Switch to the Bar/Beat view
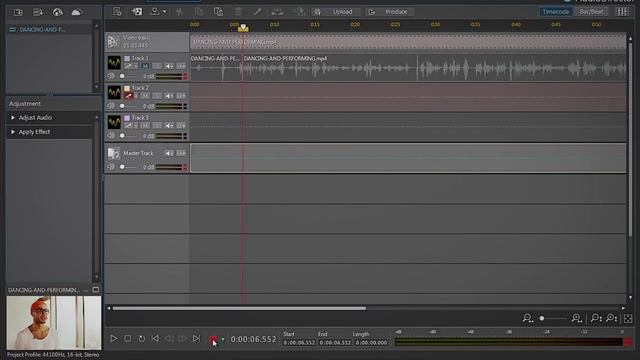Viewport: 640px width, 360px height. tap(591, 12)
